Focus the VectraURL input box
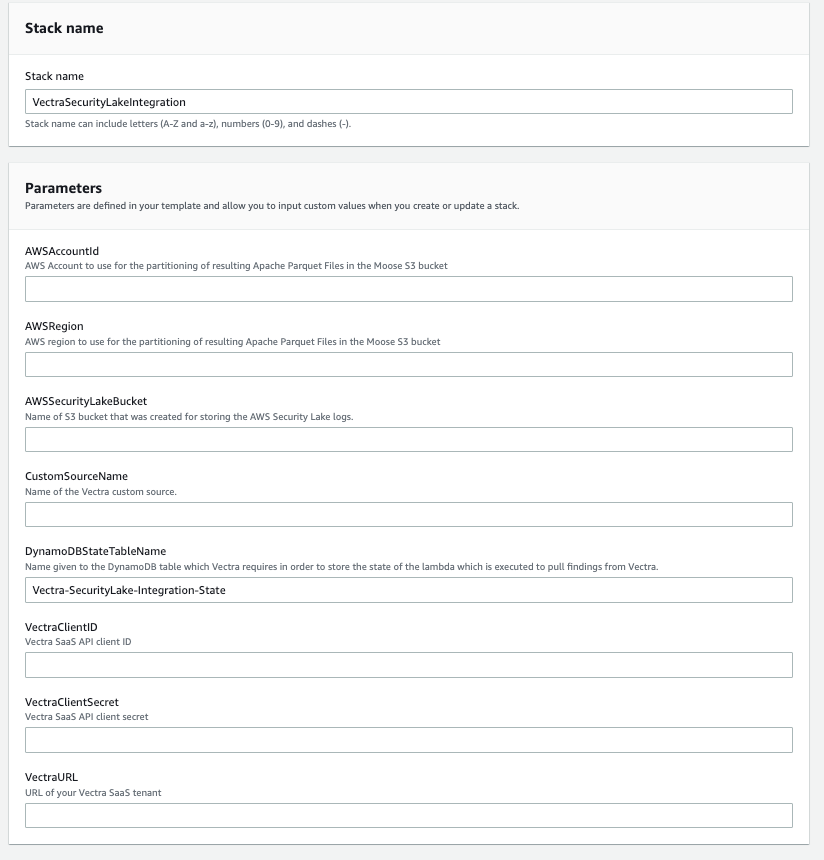824x860 pixels. 408,815
